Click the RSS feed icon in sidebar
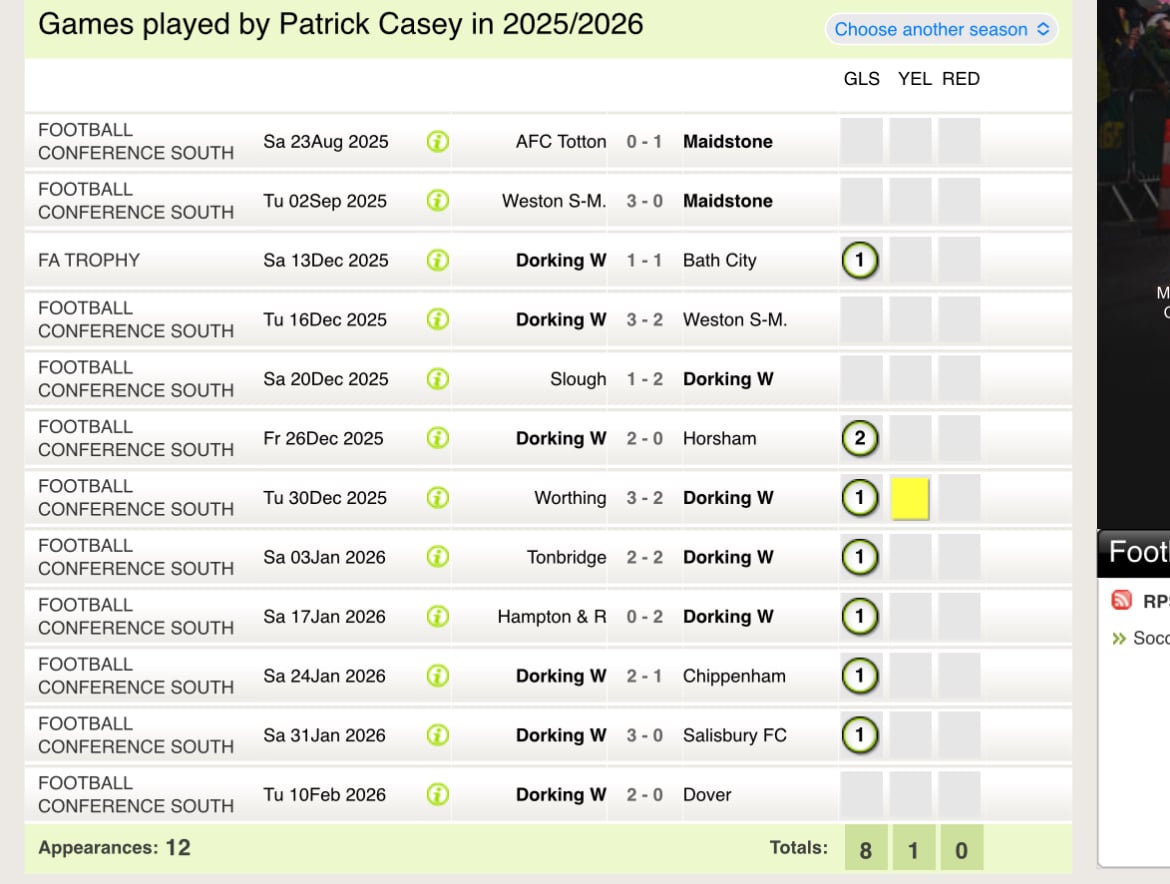Screen dimensions: 1170x884 click(x=1121, y=600)
